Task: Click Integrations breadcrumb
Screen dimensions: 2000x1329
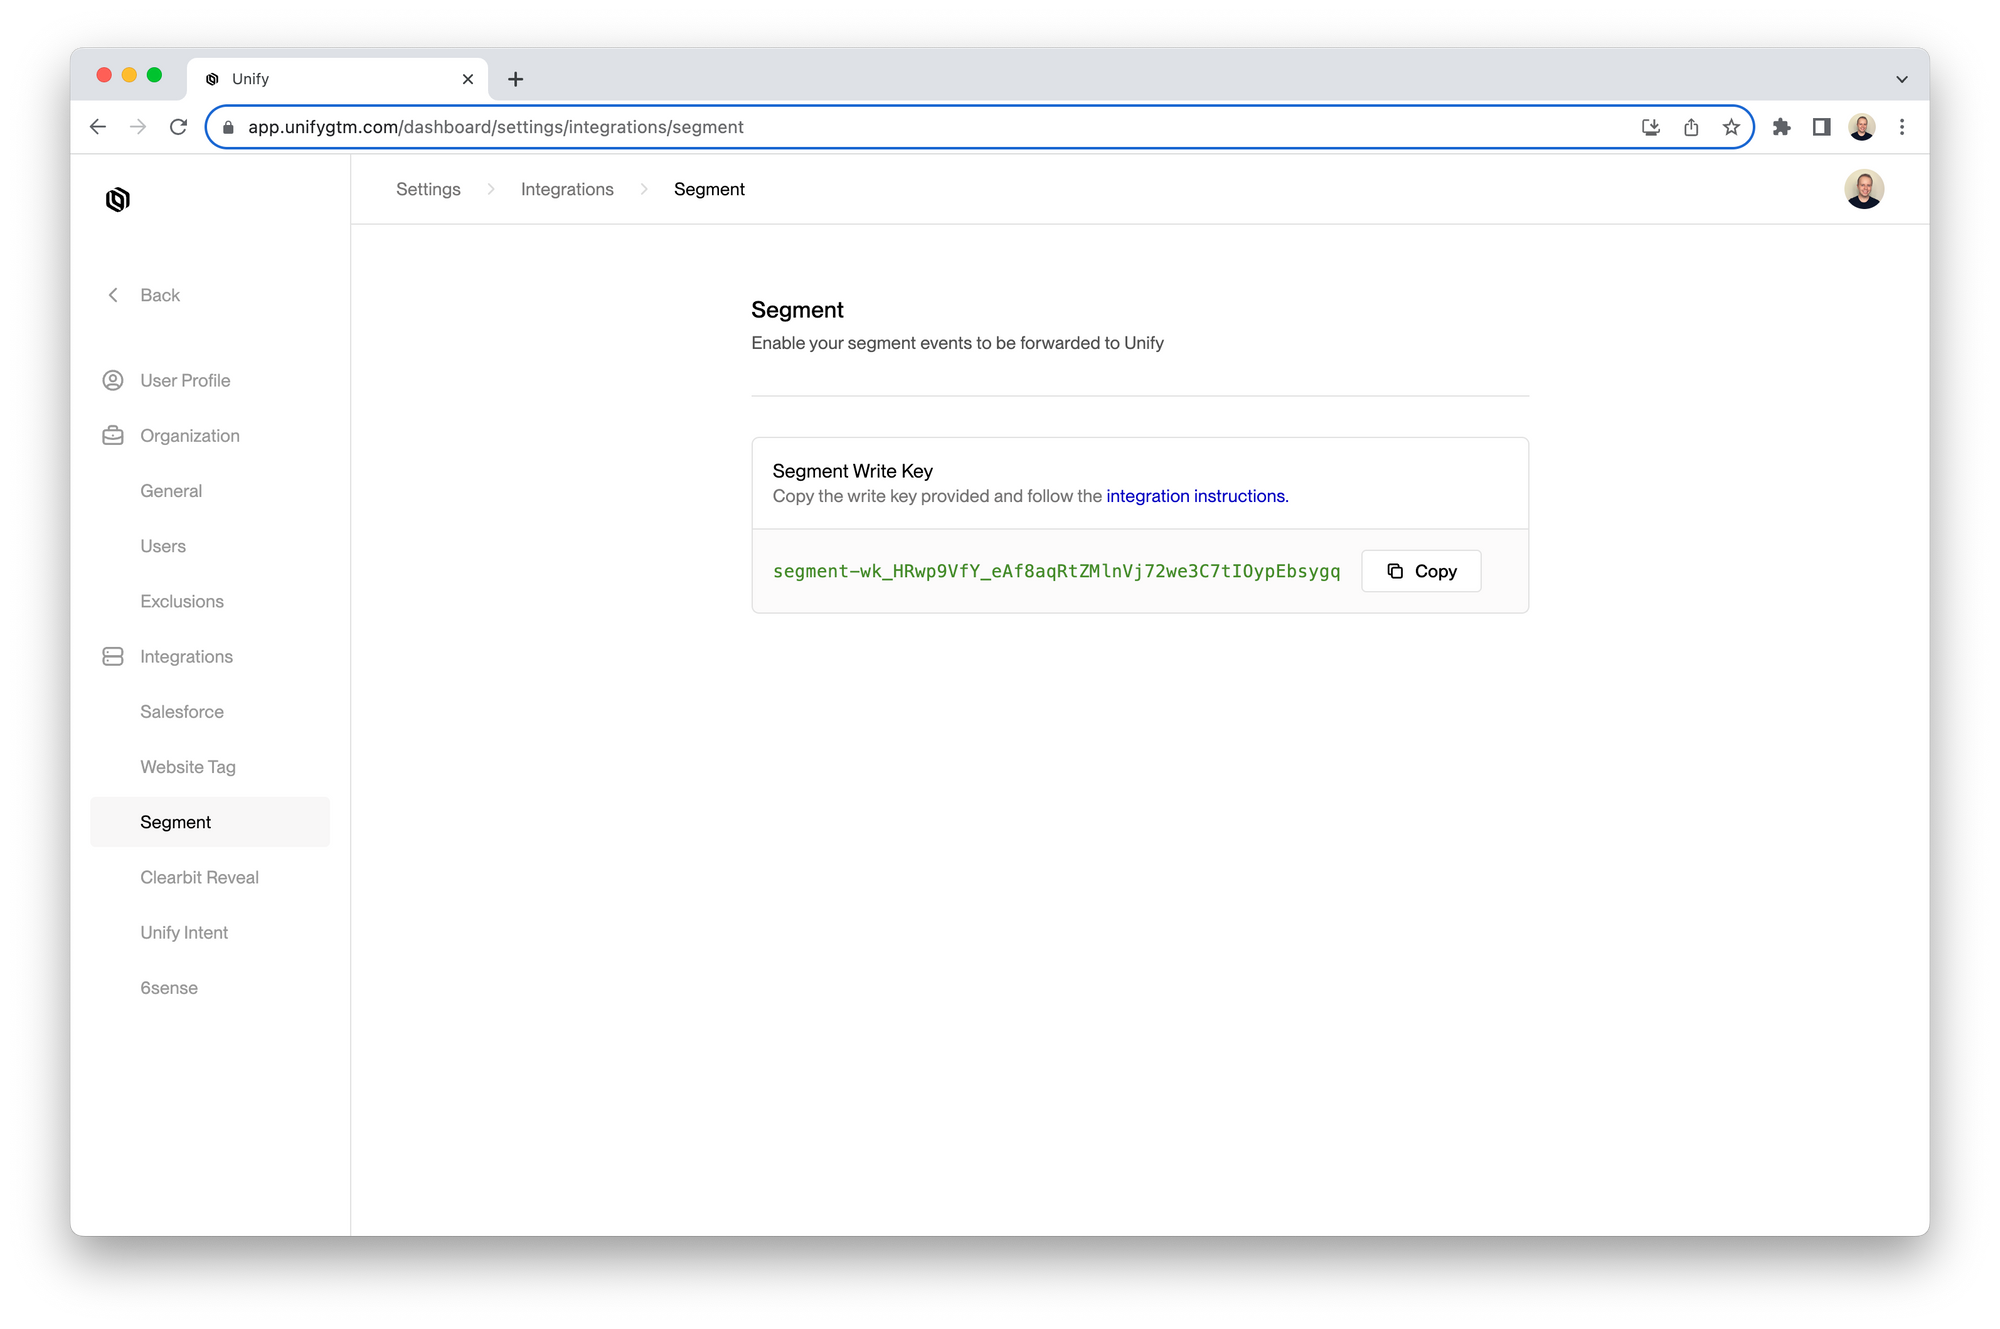Action: (567, 189)
